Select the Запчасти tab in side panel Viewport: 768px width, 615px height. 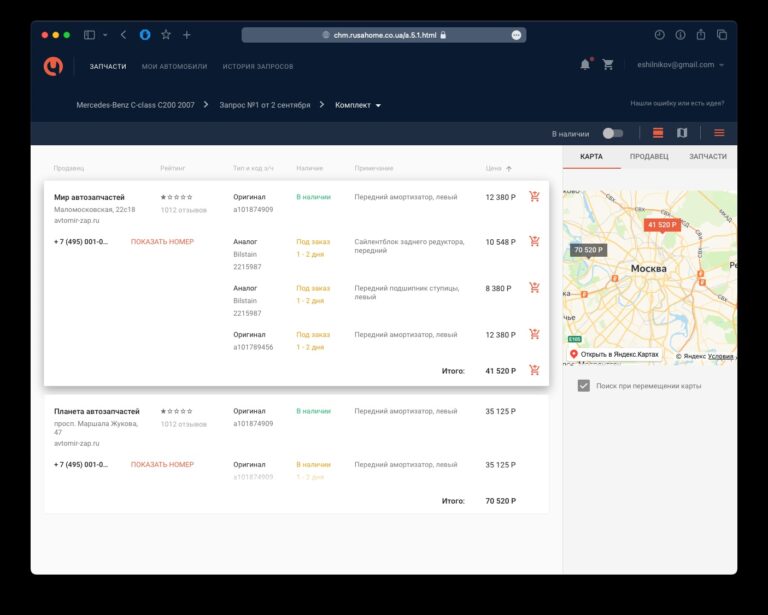(708, 157)
